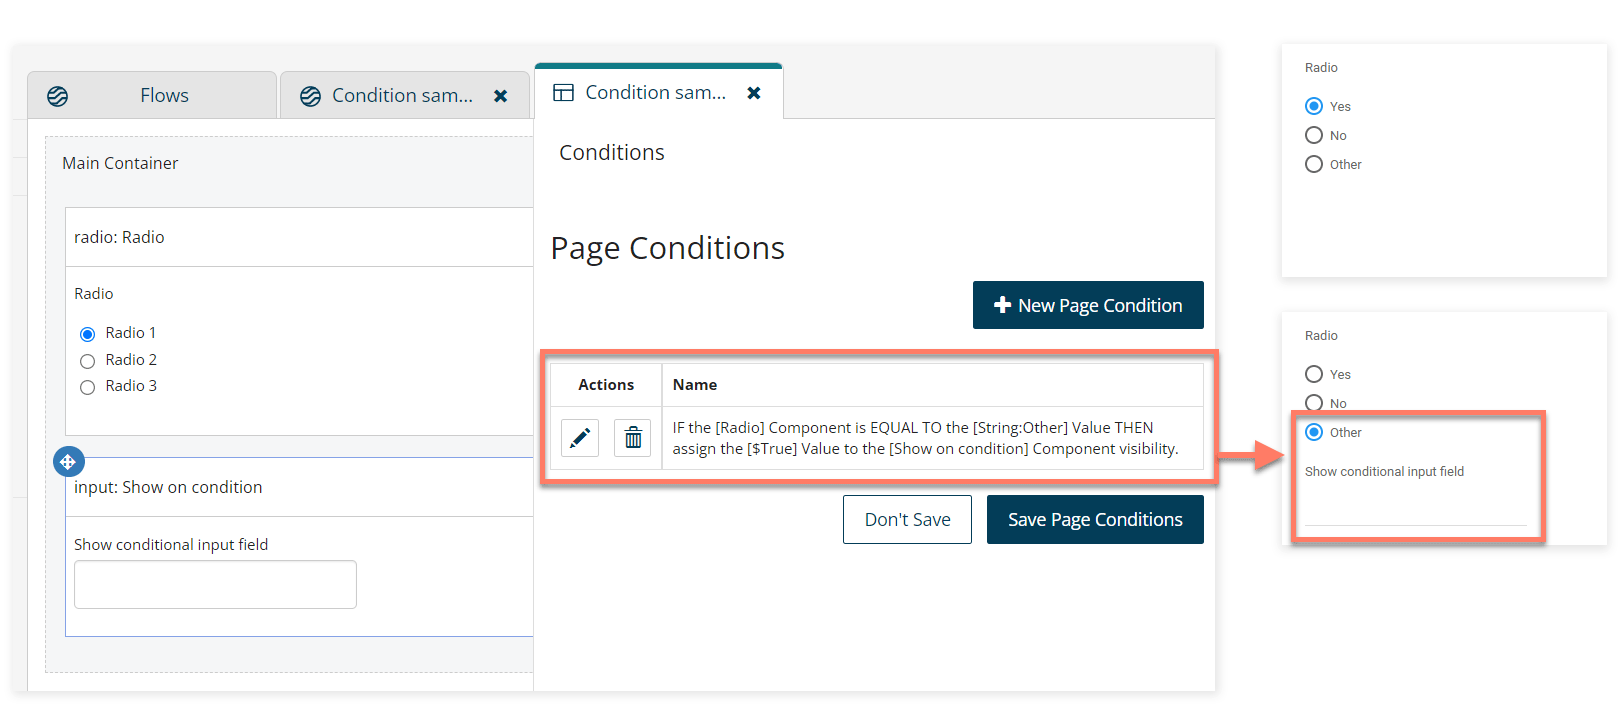Close the active Condition sam... page tab
The height and width of the screenshot is (726, 1622).
pos(754,93)
